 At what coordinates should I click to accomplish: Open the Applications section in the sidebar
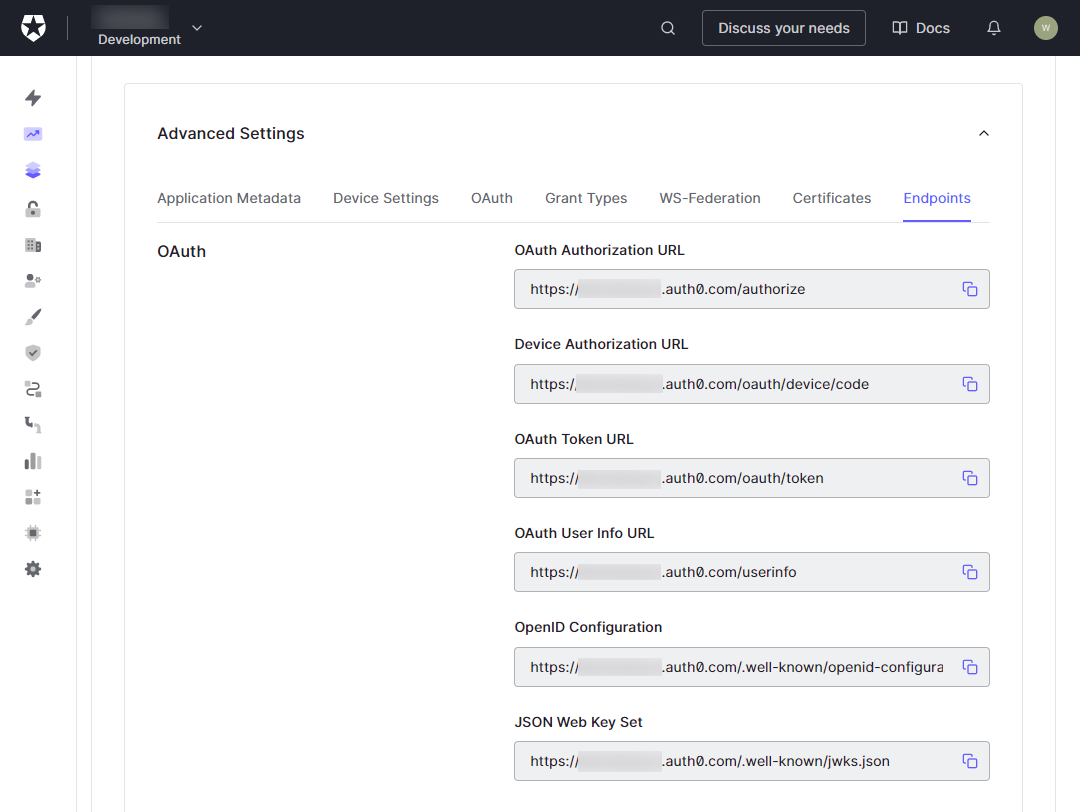[x=33, y=170]
